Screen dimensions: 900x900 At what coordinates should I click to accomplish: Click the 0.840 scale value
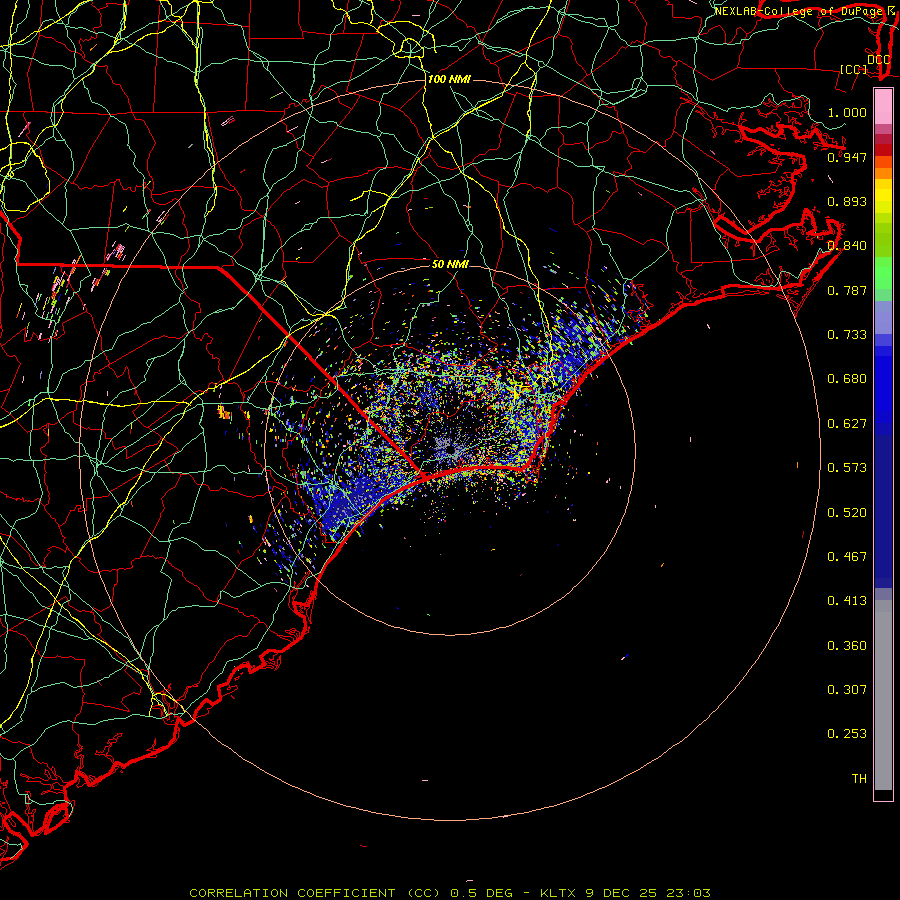[x=847, y=246]
